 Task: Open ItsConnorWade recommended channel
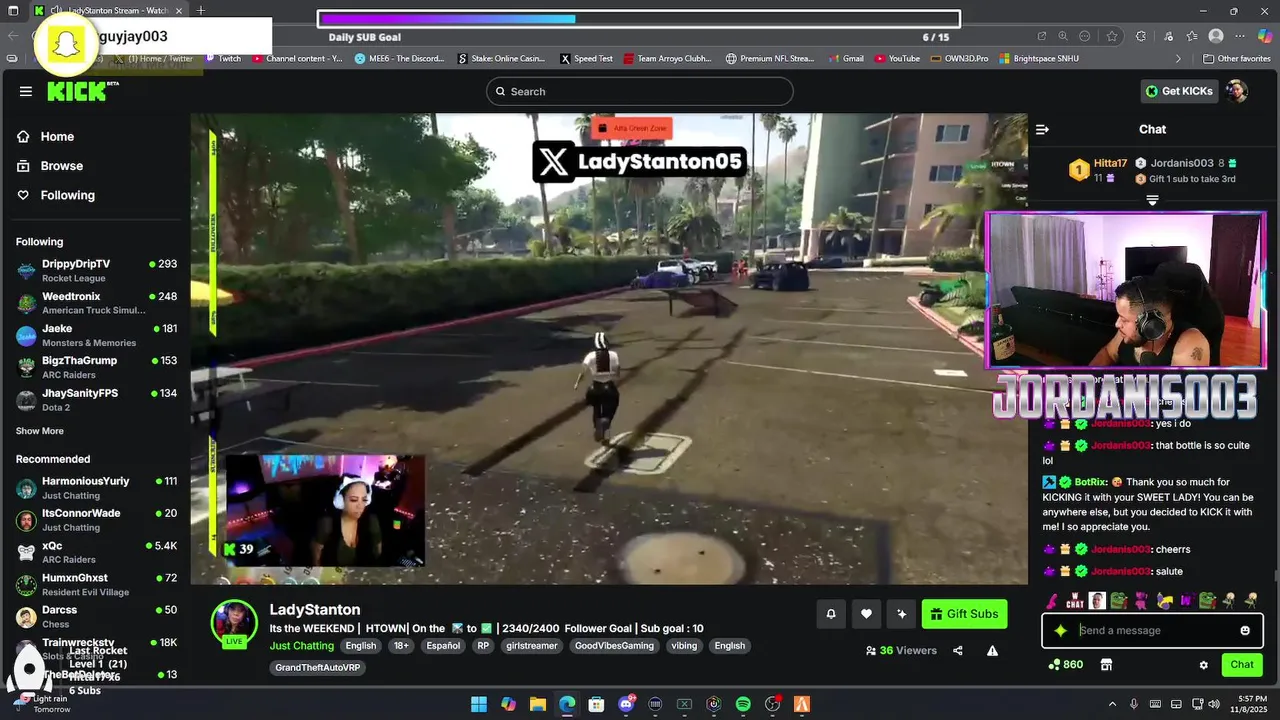coord(96,520)
